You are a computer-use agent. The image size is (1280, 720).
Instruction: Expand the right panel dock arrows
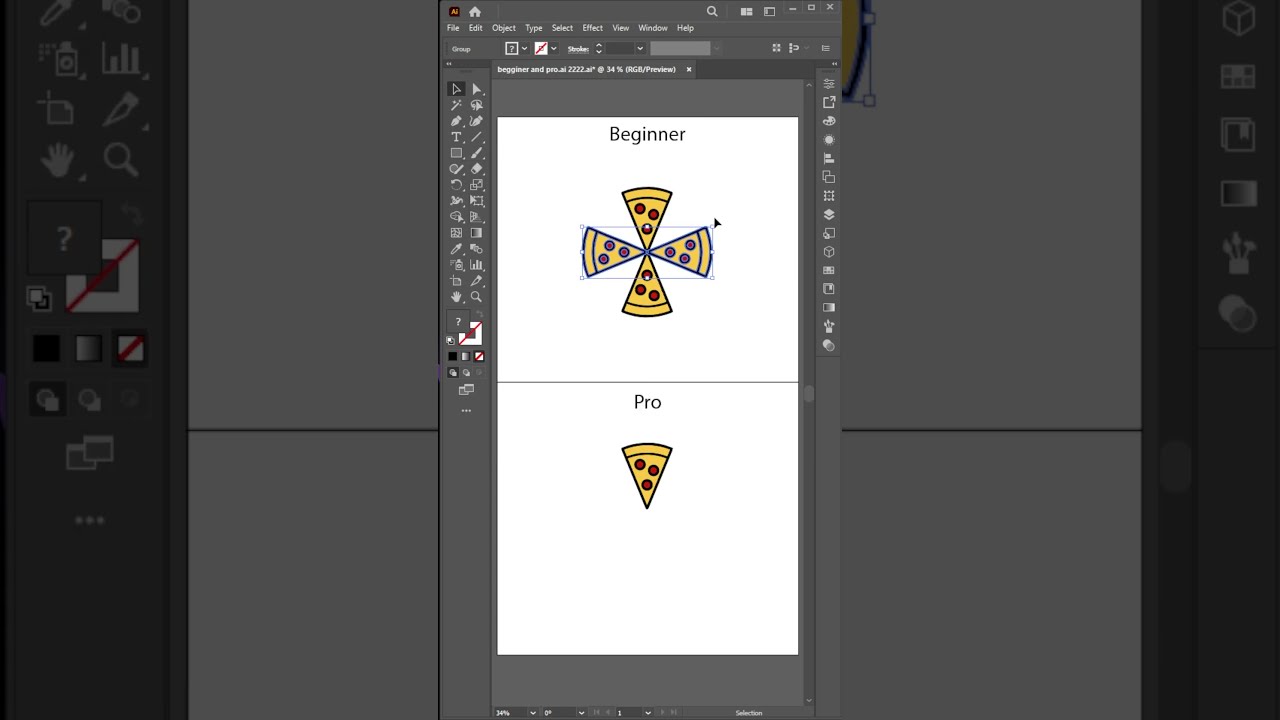click(x=834, y=64)
